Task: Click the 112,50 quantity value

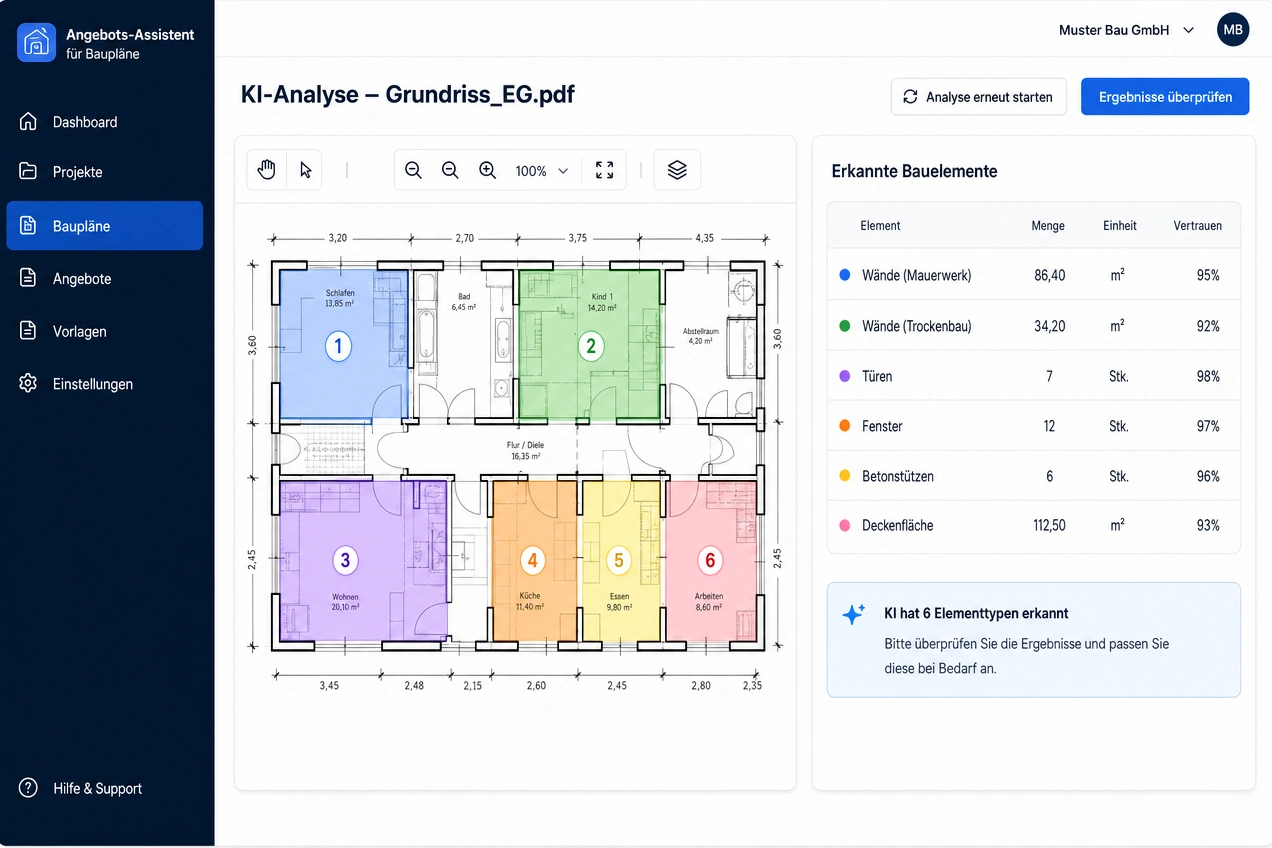Action: pos(1049,525)
